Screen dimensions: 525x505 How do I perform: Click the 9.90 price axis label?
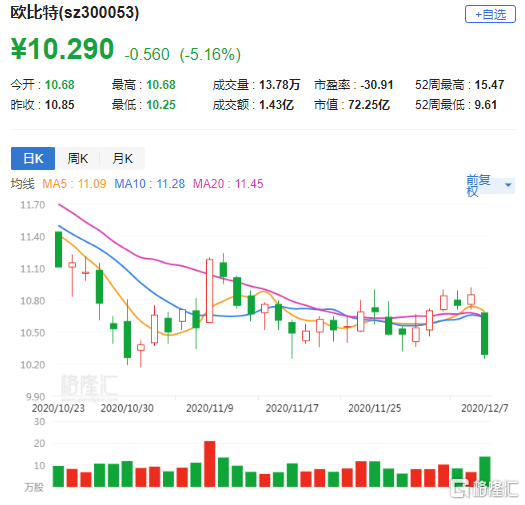35,397
